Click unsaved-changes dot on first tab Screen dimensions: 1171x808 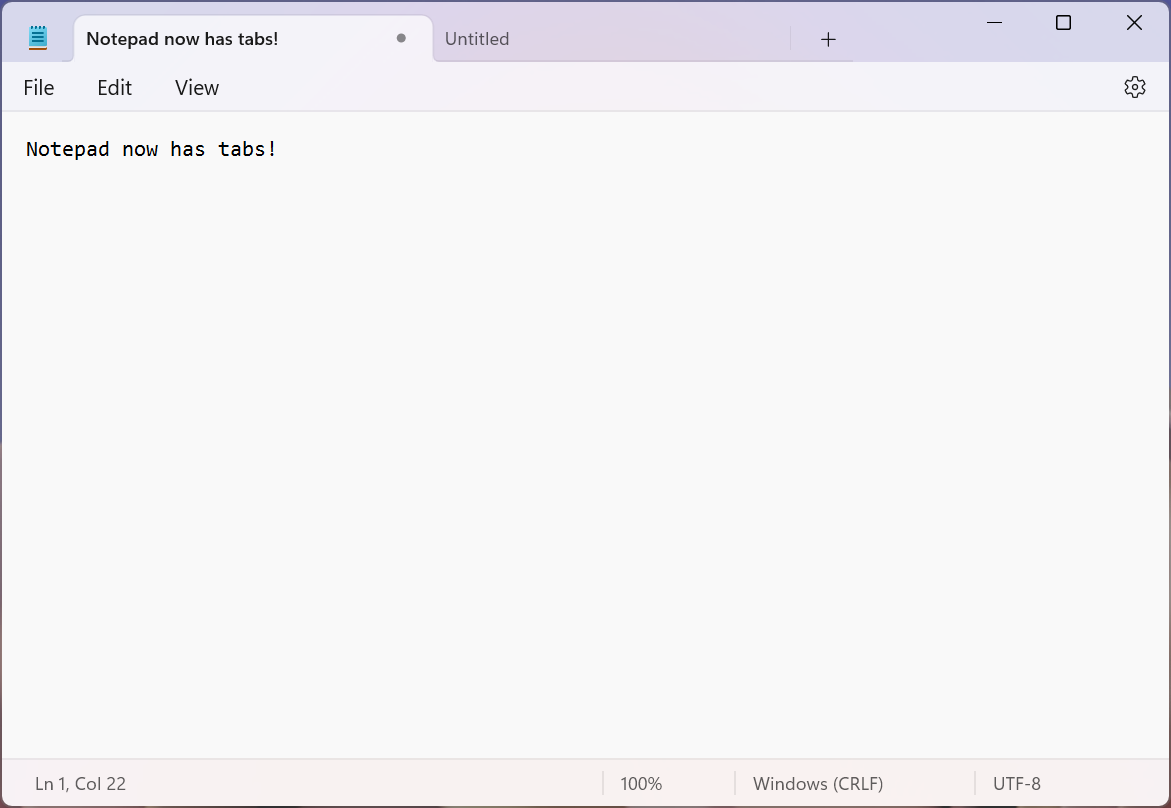[401, 38]
